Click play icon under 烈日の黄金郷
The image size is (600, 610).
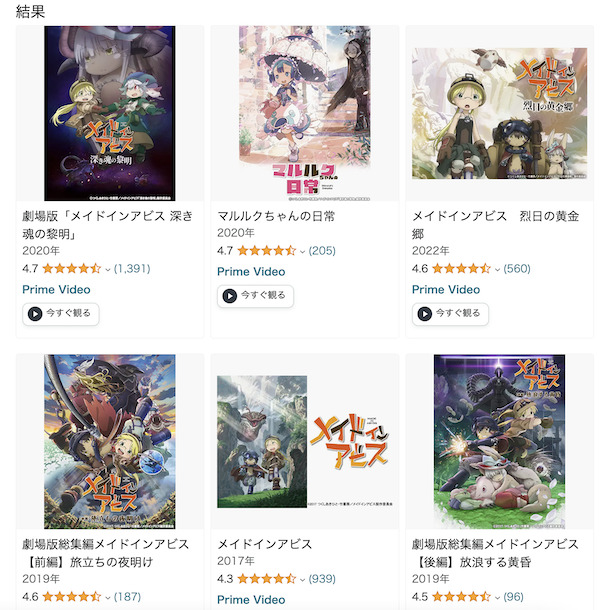tap(425, 314)
